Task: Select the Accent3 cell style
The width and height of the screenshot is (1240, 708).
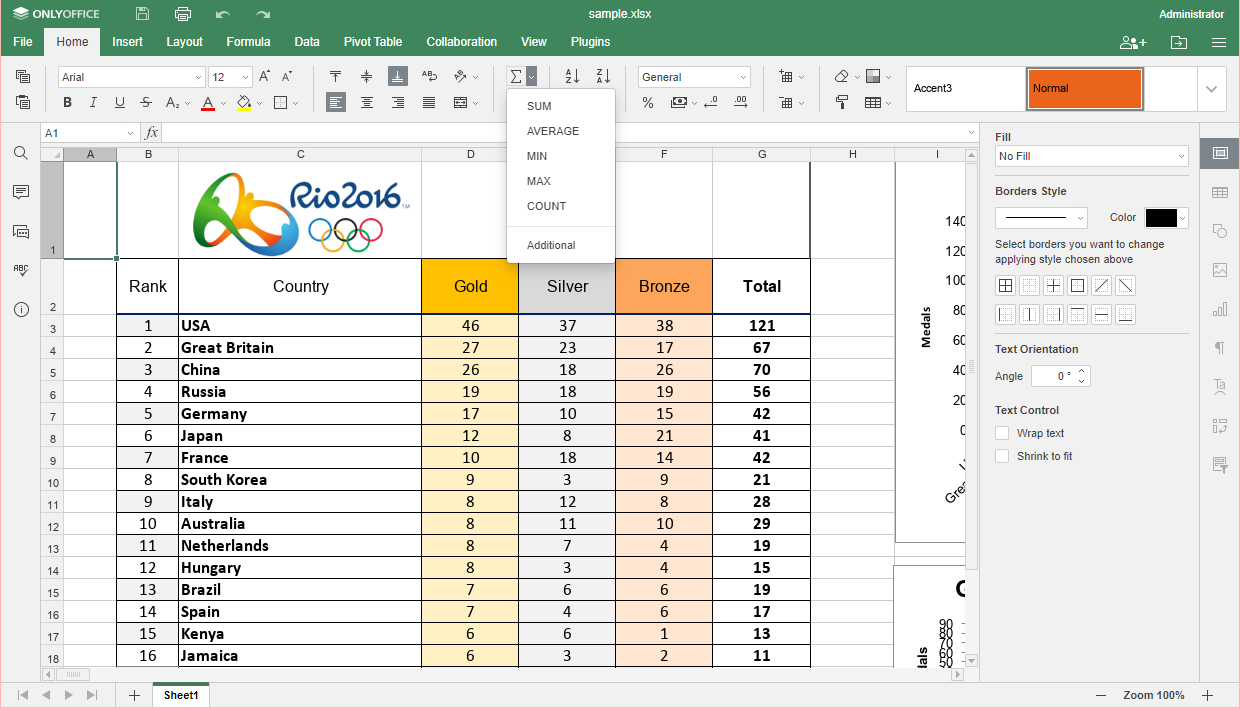Action: coord(965,89)
